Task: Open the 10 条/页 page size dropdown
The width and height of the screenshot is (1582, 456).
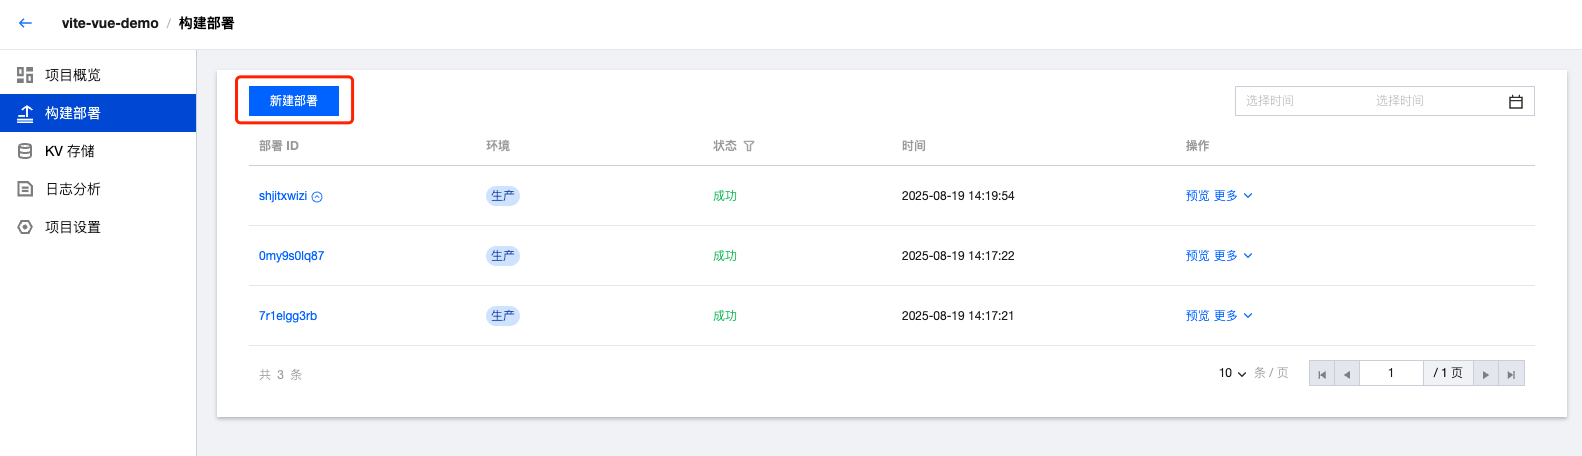Action: [x=1232, y=373]
